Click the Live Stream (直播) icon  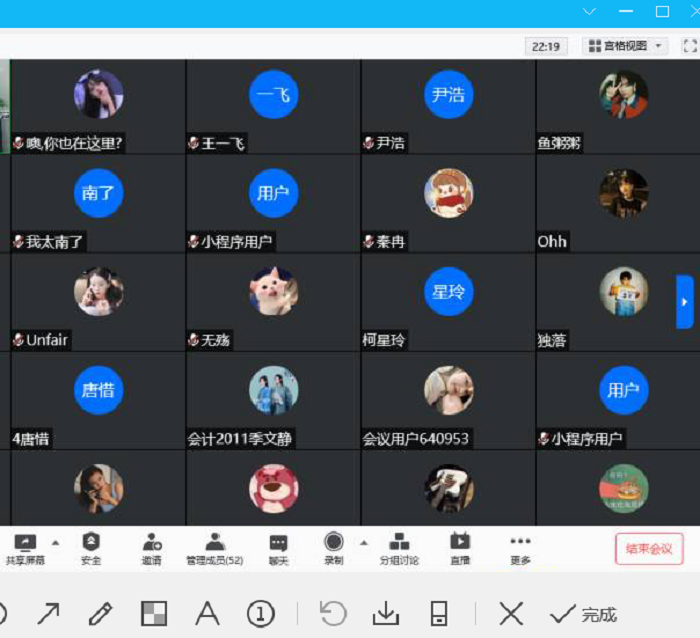(459, 545)
